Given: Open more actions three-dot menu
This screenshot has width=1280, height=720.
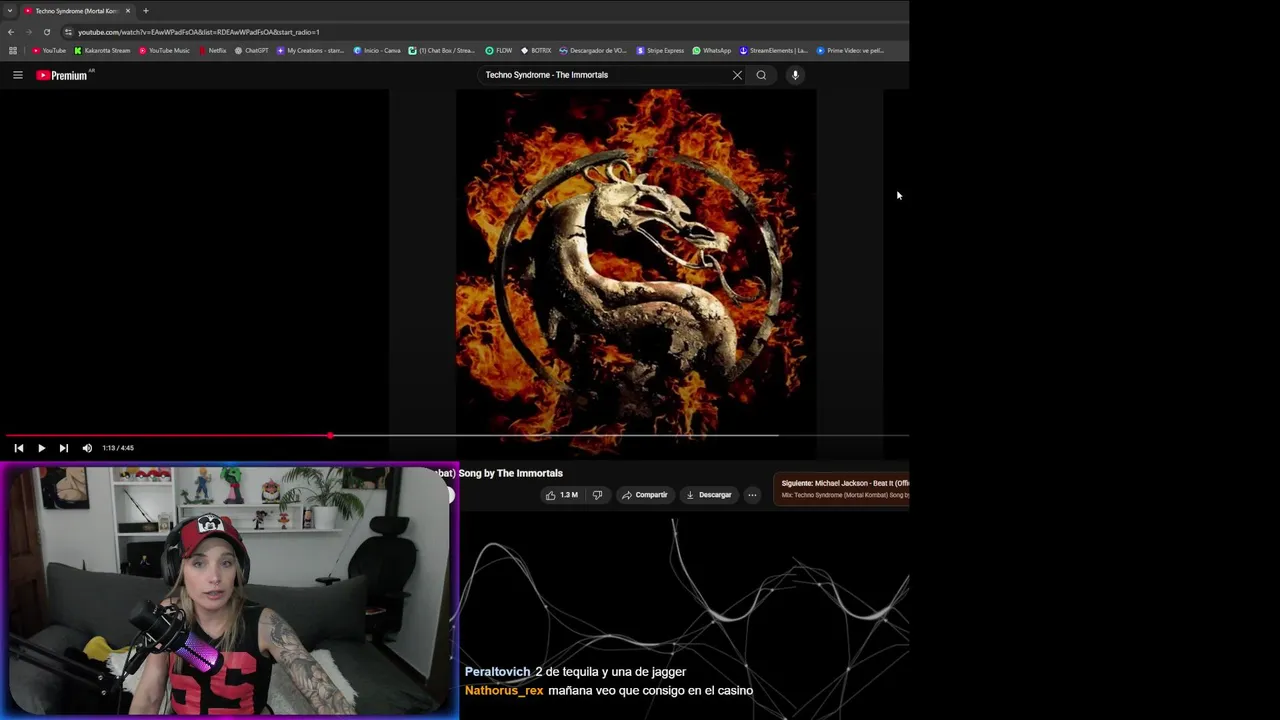Looking at the screenshot, I should click(752, 495).
